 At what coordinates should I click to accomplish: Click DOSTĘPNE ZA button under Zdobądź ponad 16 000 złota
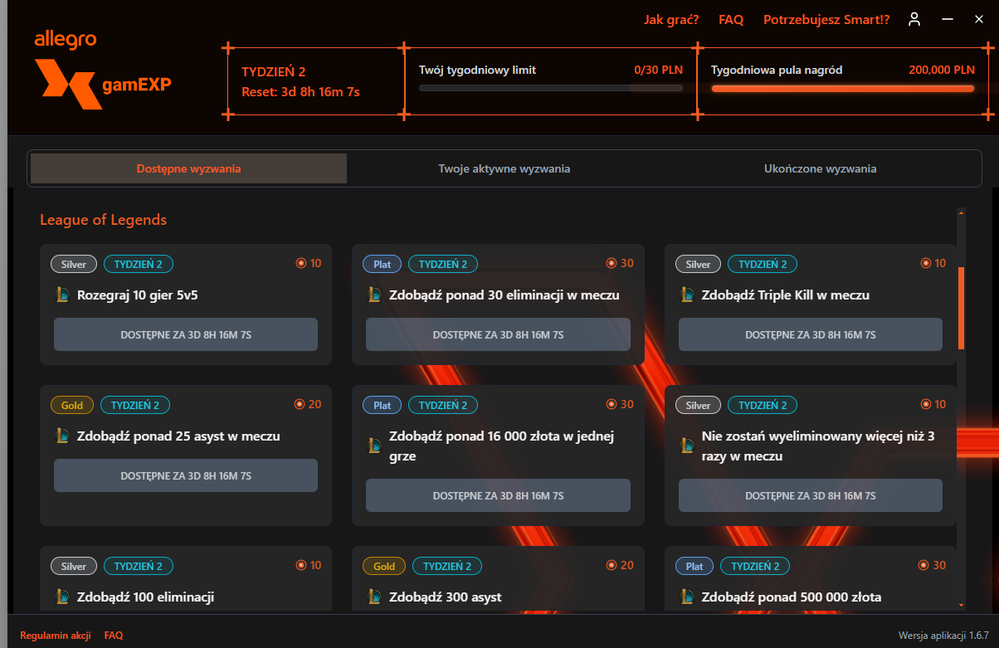click(x=498, y=495)
